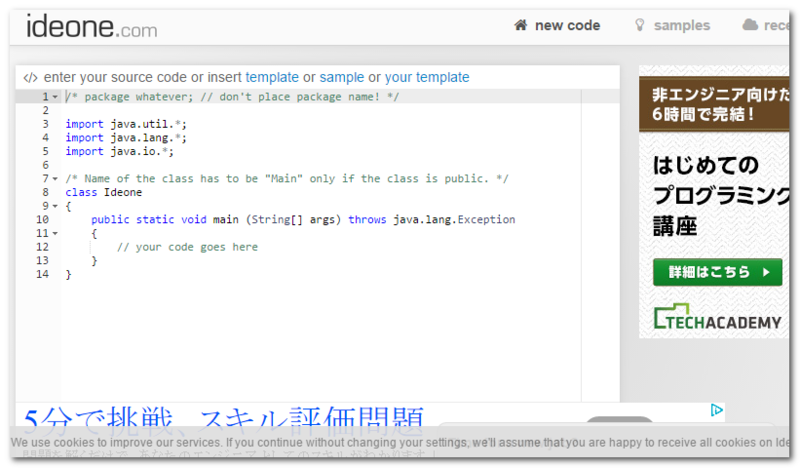
Task: Click the code brackets icon above editor
Action: click(31, 78)
